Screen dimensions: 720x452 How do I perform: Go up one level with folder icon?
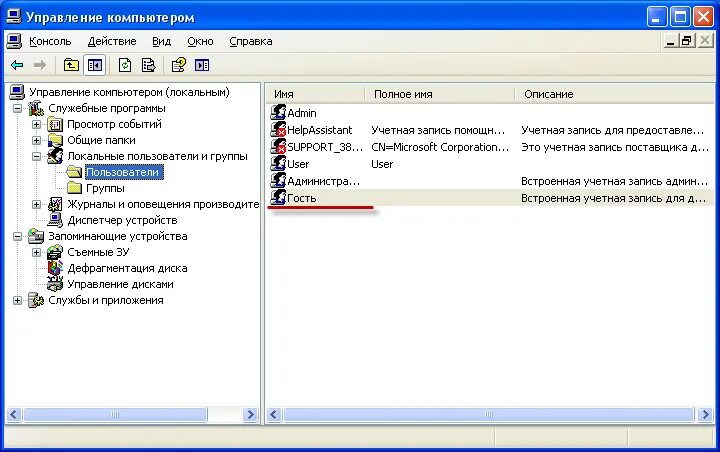tap(71, 65)
